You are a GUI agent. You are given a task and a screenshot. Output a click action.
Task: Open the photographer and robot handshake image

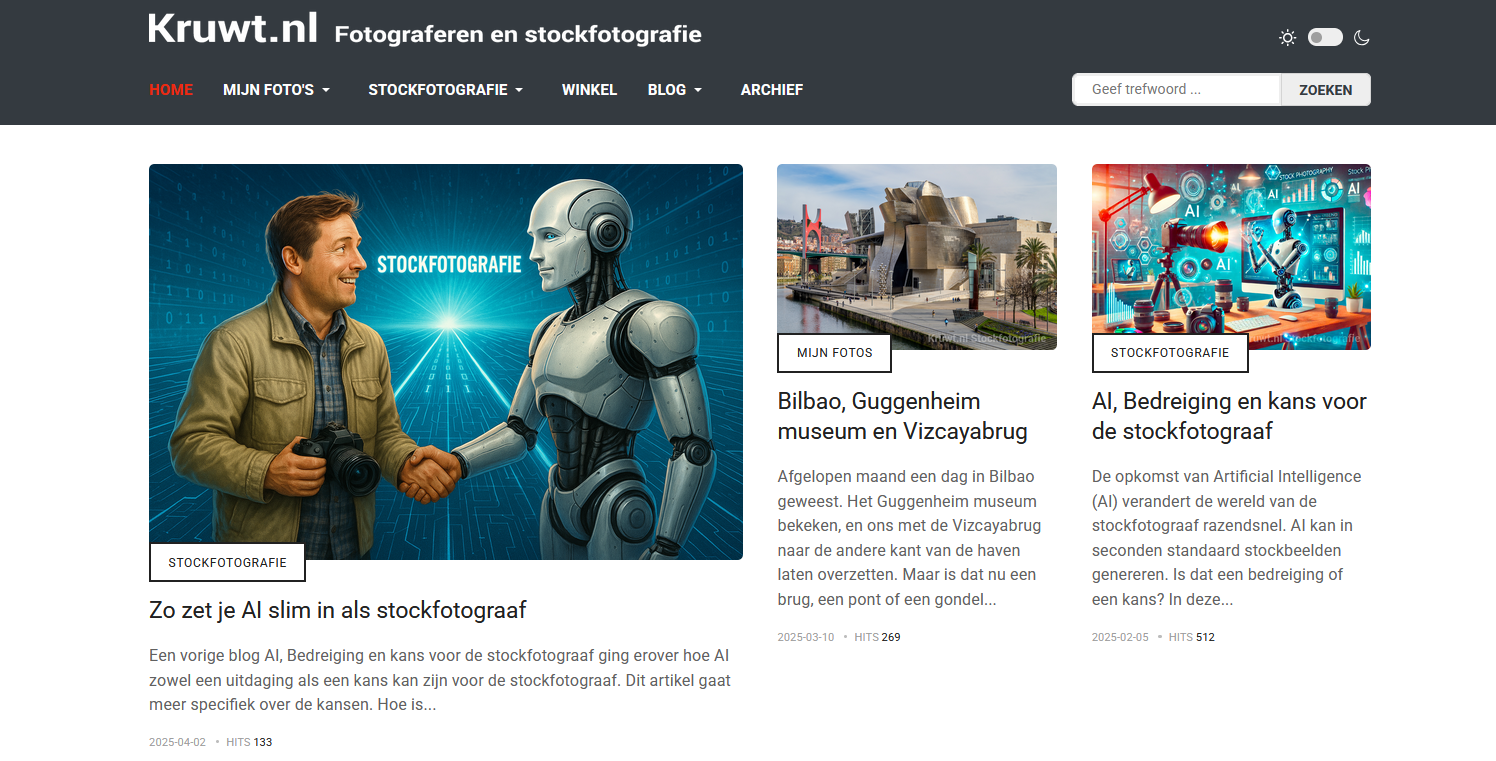446,362
